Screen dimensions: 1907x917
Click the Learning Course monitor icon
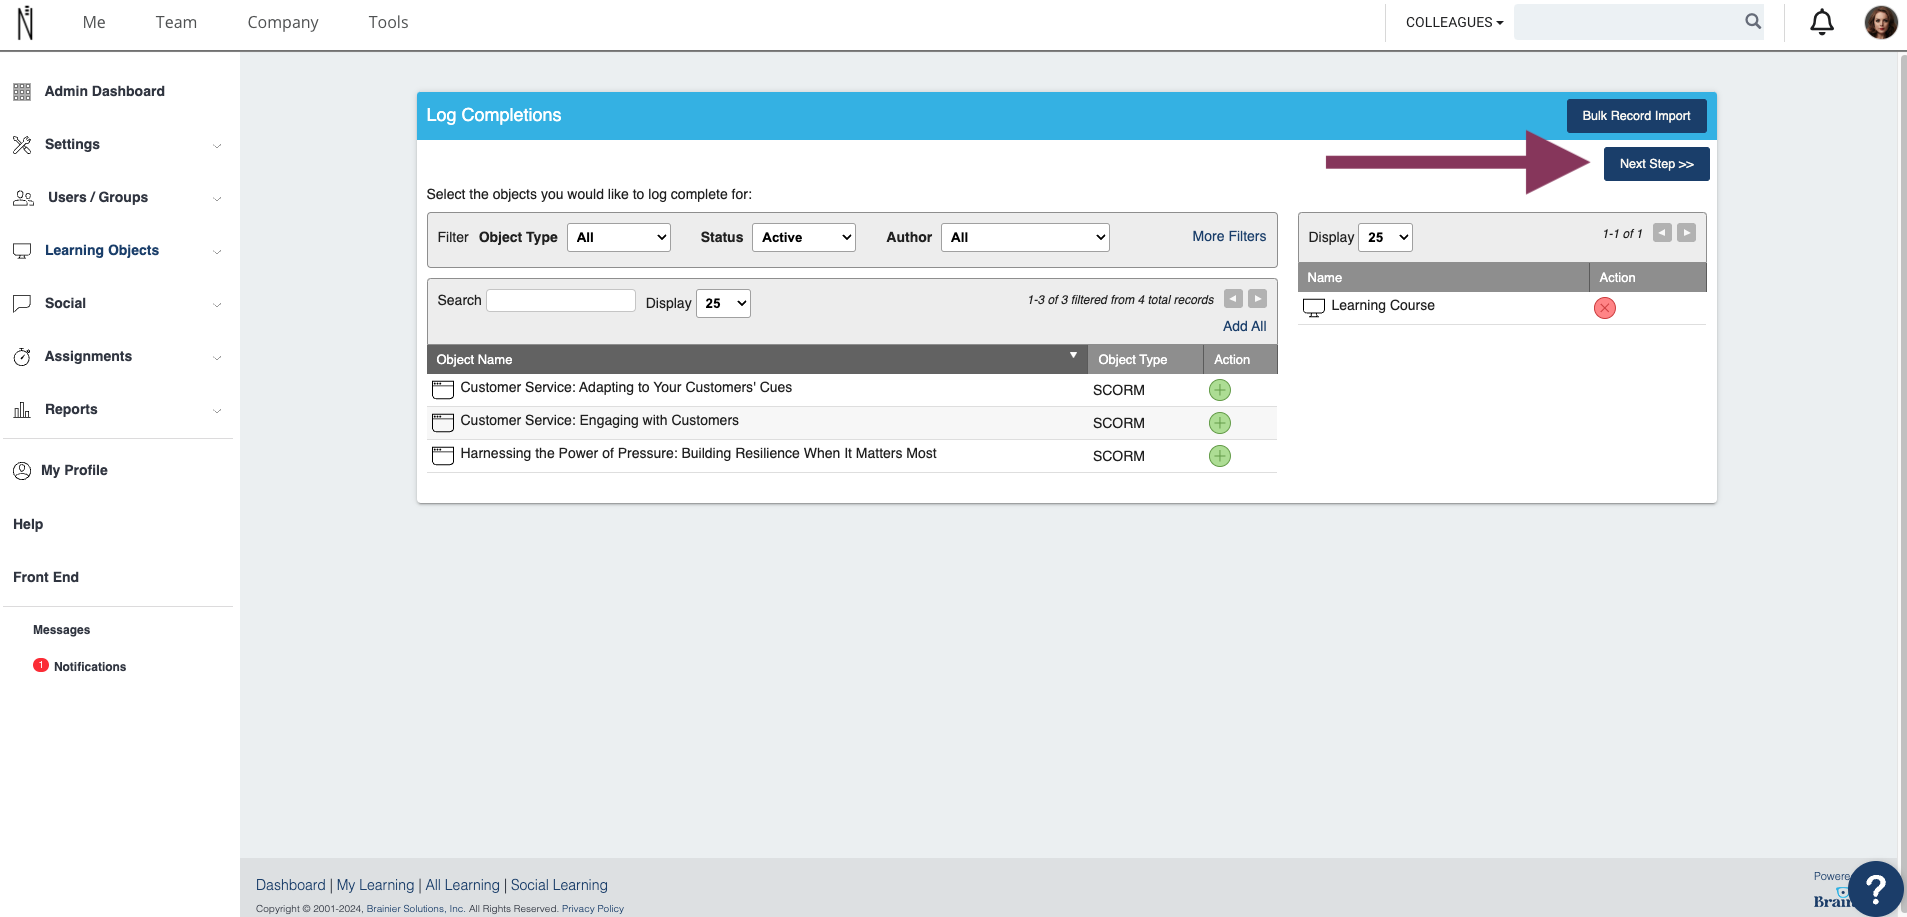pos(1314,307)
